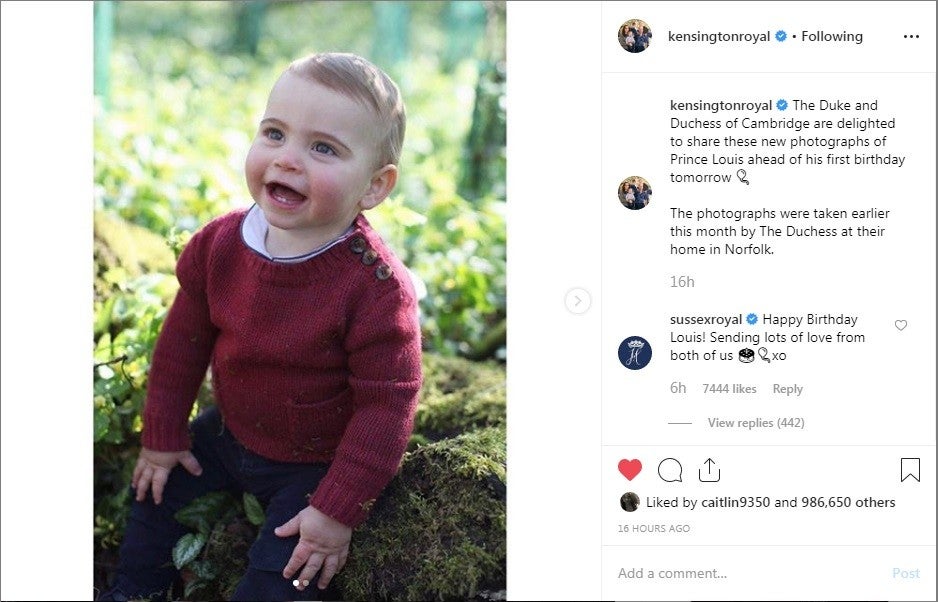Open the three-dot more options menu
Viewport: 938px width, 602px height.
910,36
